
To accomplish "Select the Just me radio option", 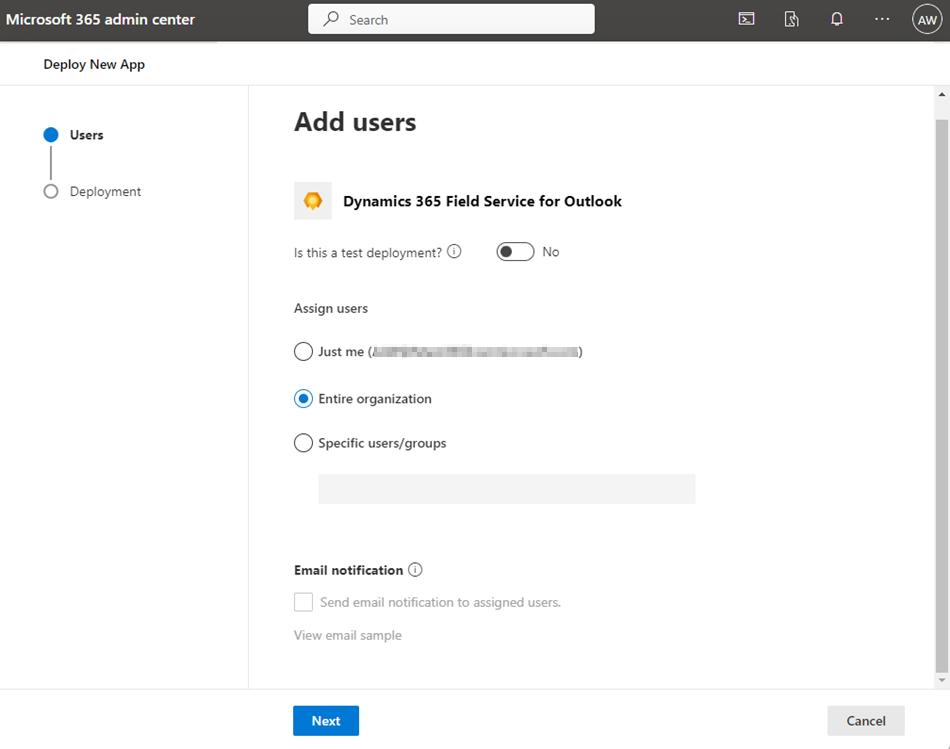I will (x=303, y=352).
